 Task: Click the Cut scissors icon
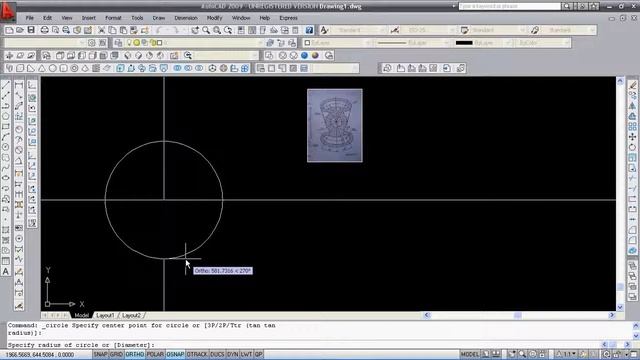click(102, 30)
